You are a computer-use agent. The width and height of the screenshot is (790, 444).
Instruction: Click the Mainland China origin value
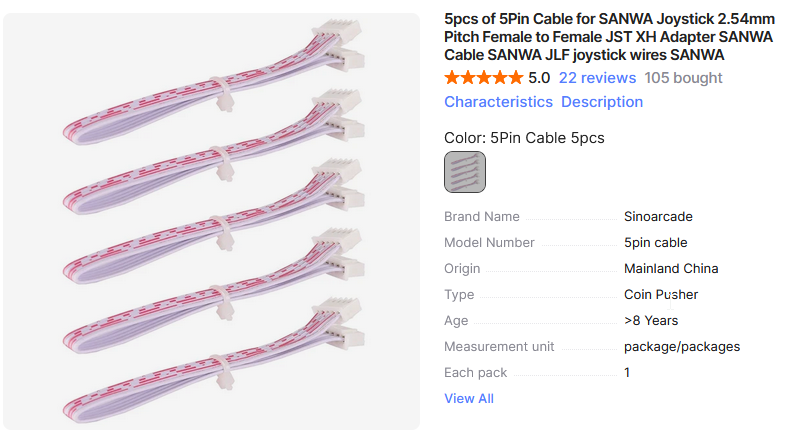pos(671,268)
